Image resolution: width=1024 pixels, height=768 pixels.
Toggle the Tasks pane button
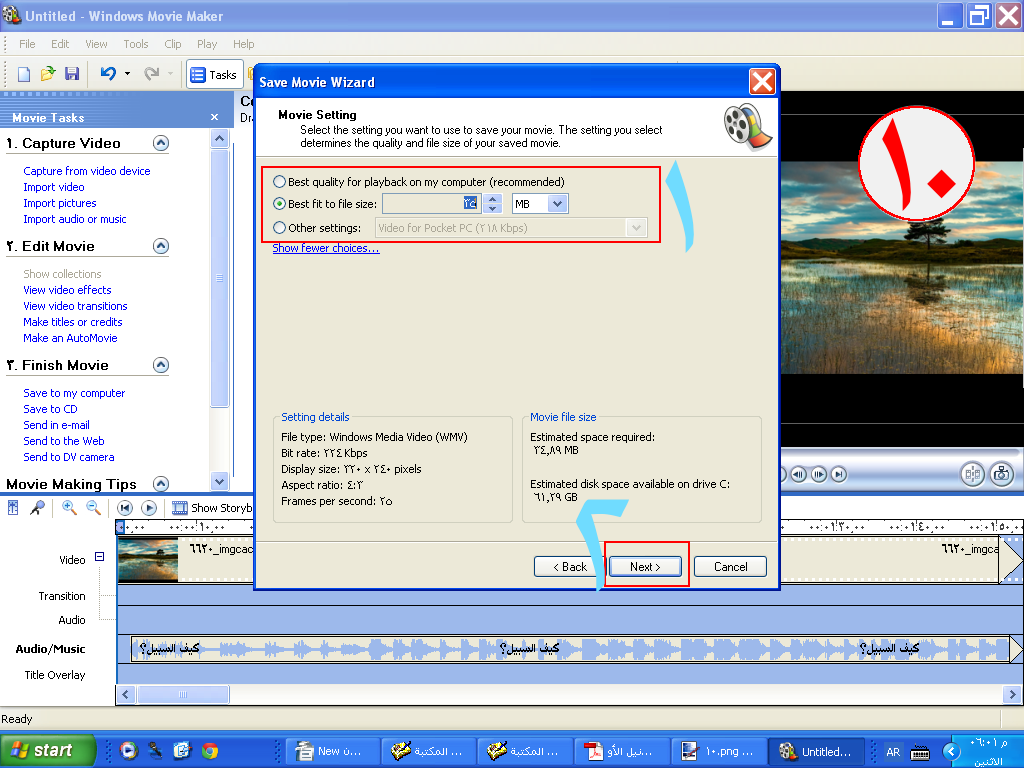point(214,74)
